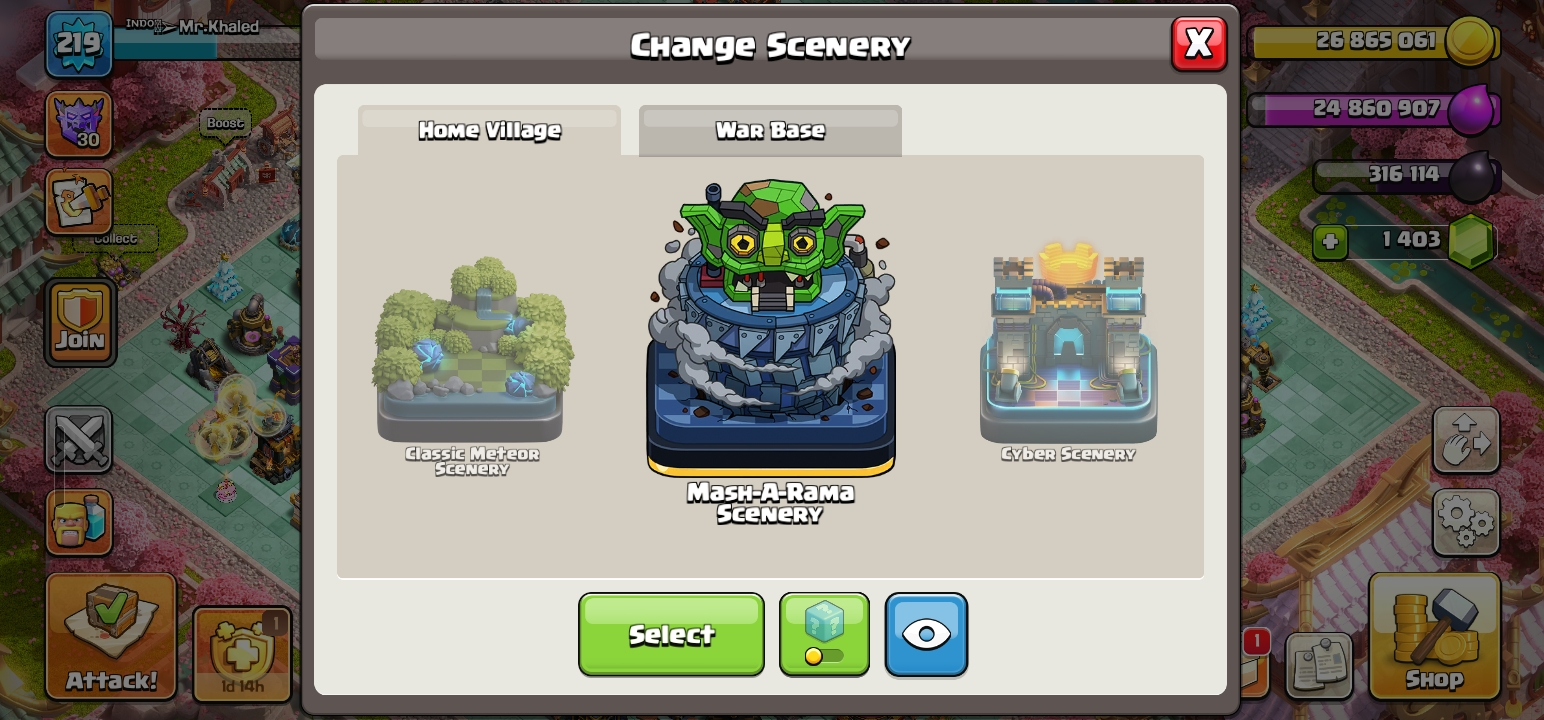
Task: Switch to the Home Village tab
Action: point(489,131)
